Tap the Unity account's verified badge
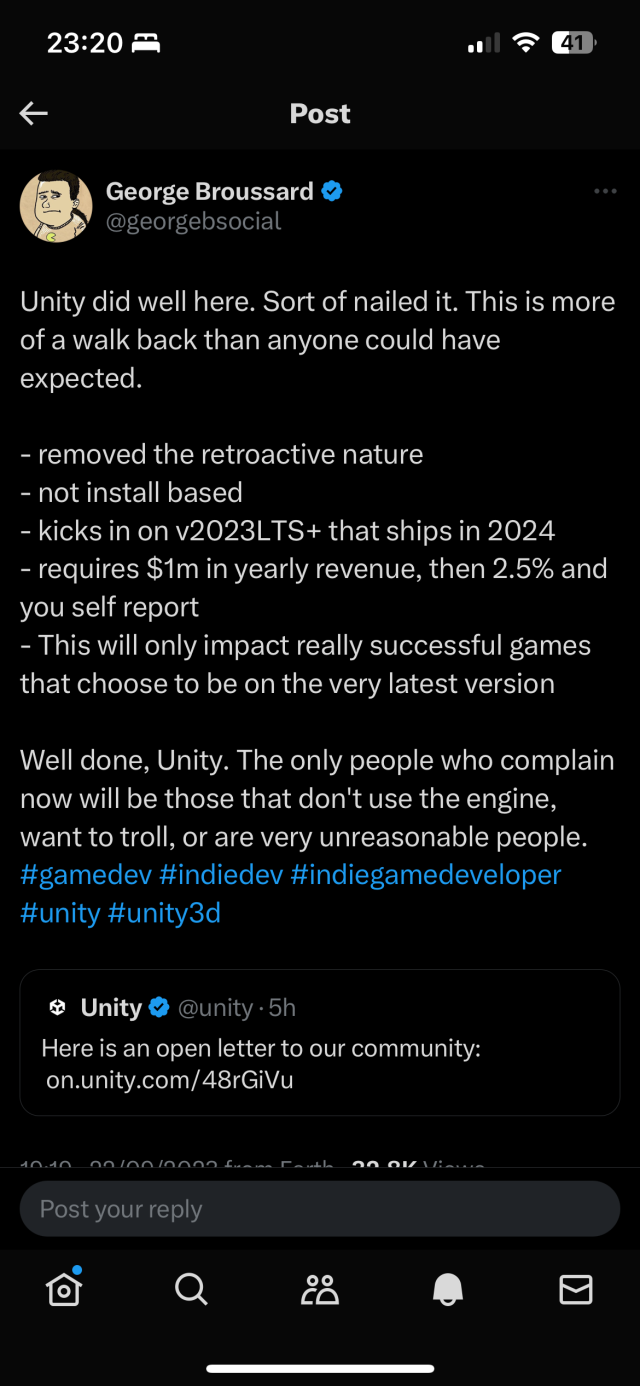 (159, 1008)
